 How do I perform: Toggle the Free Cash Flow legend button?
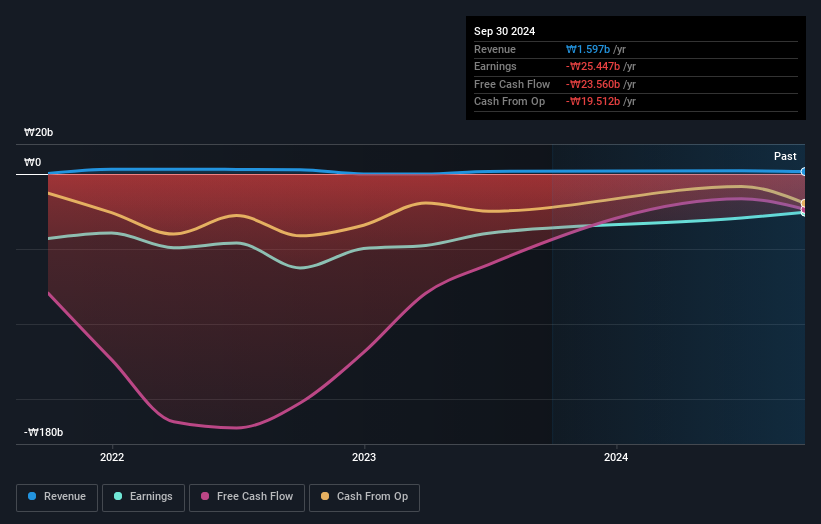click(247, 497)
